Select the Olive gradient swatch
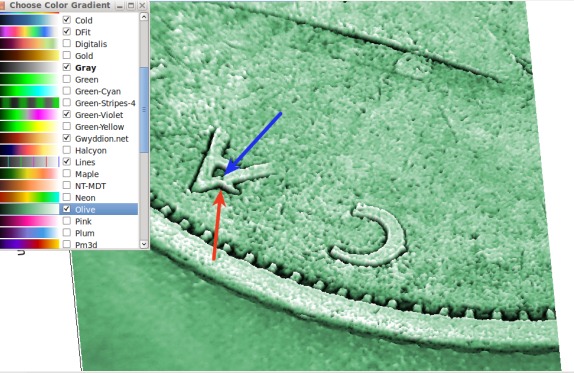This screenshot has height=373, width=574. (29, 209)
